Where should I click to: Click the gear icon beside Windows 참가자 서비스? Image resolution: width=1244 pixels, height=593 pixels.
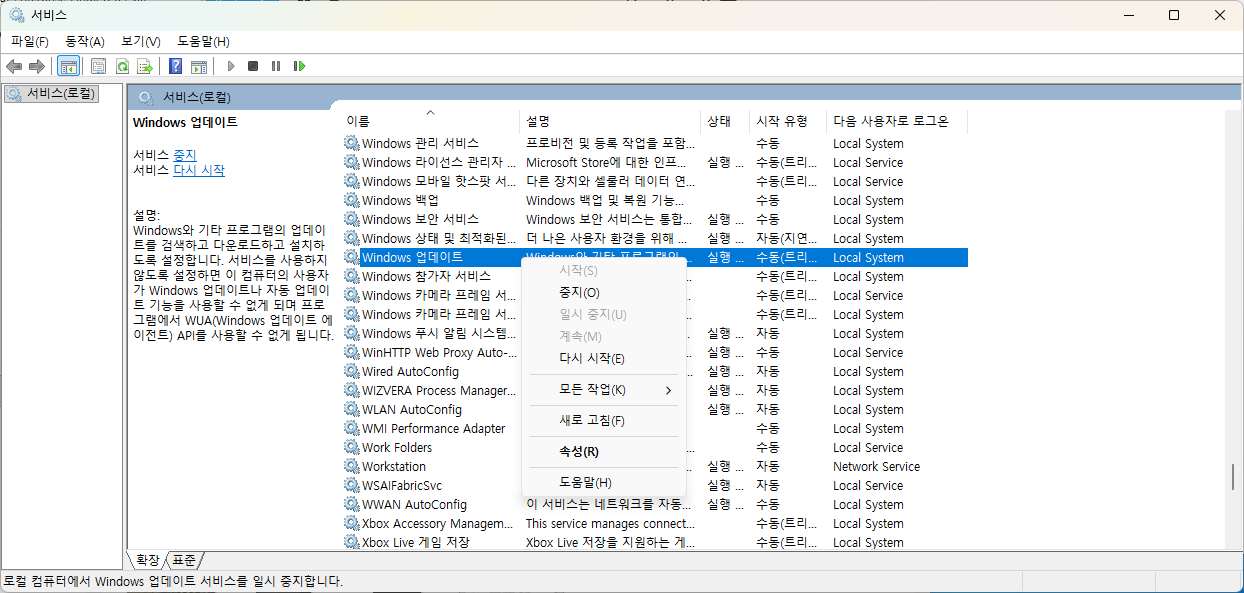[351, 276]
